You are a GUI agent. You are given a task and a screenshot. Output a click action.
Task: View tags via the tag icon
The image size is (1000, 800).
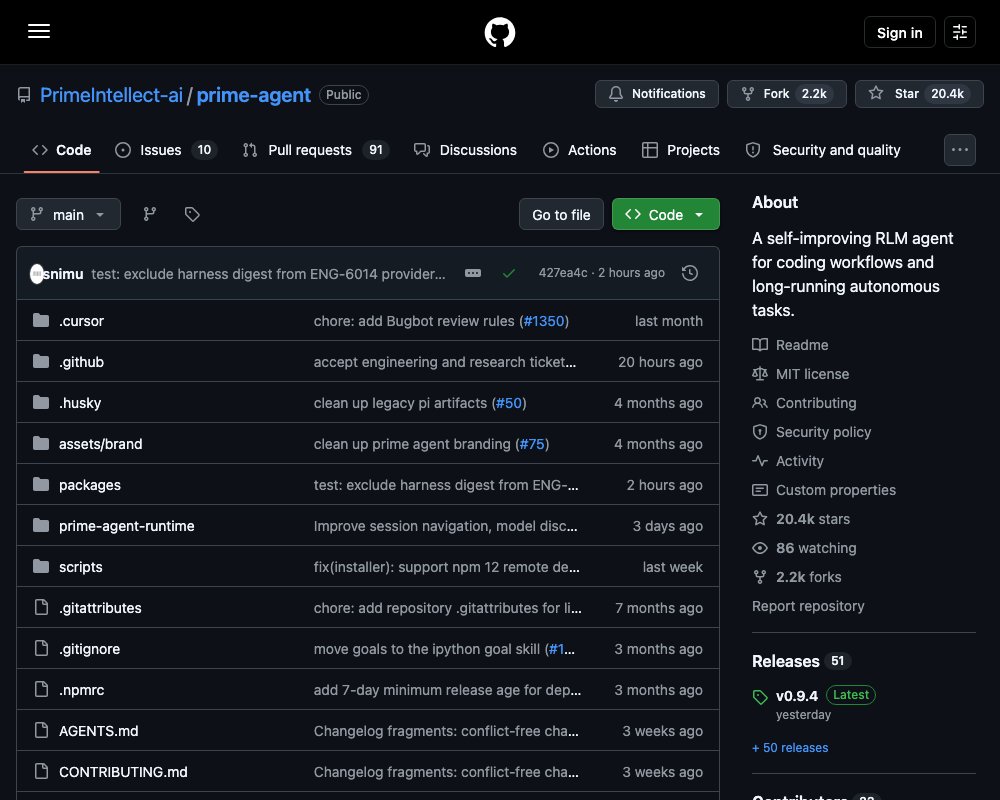point(192,214)
